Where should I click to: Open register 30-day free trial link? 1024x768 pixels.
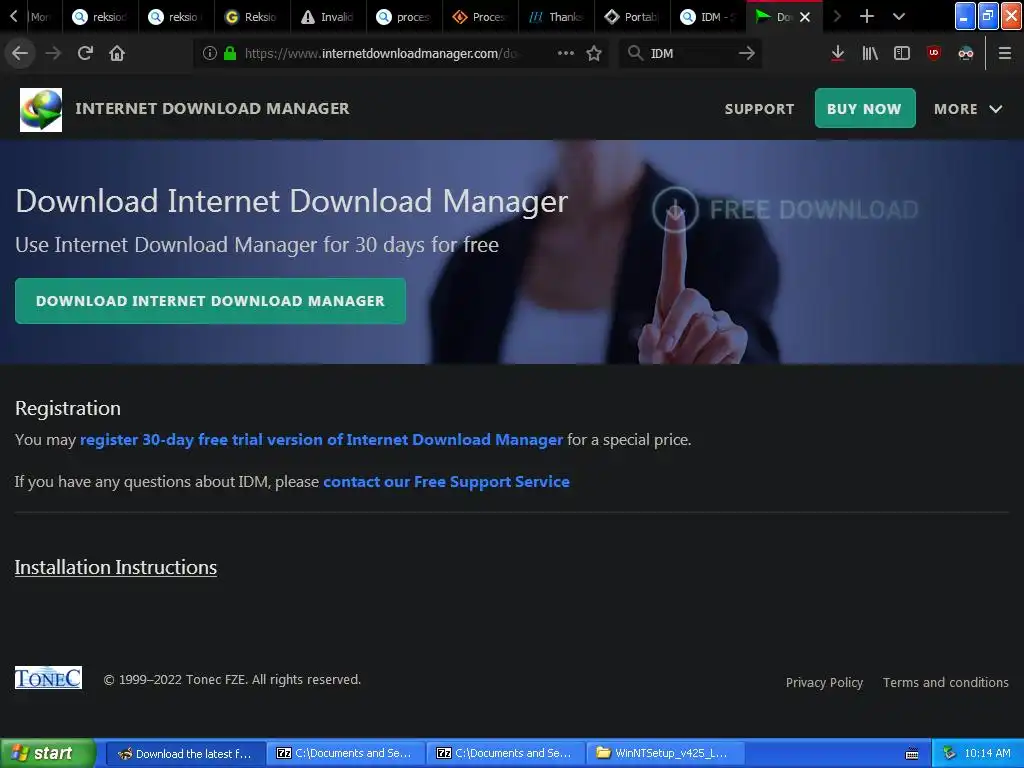click(x=321, y=440)
